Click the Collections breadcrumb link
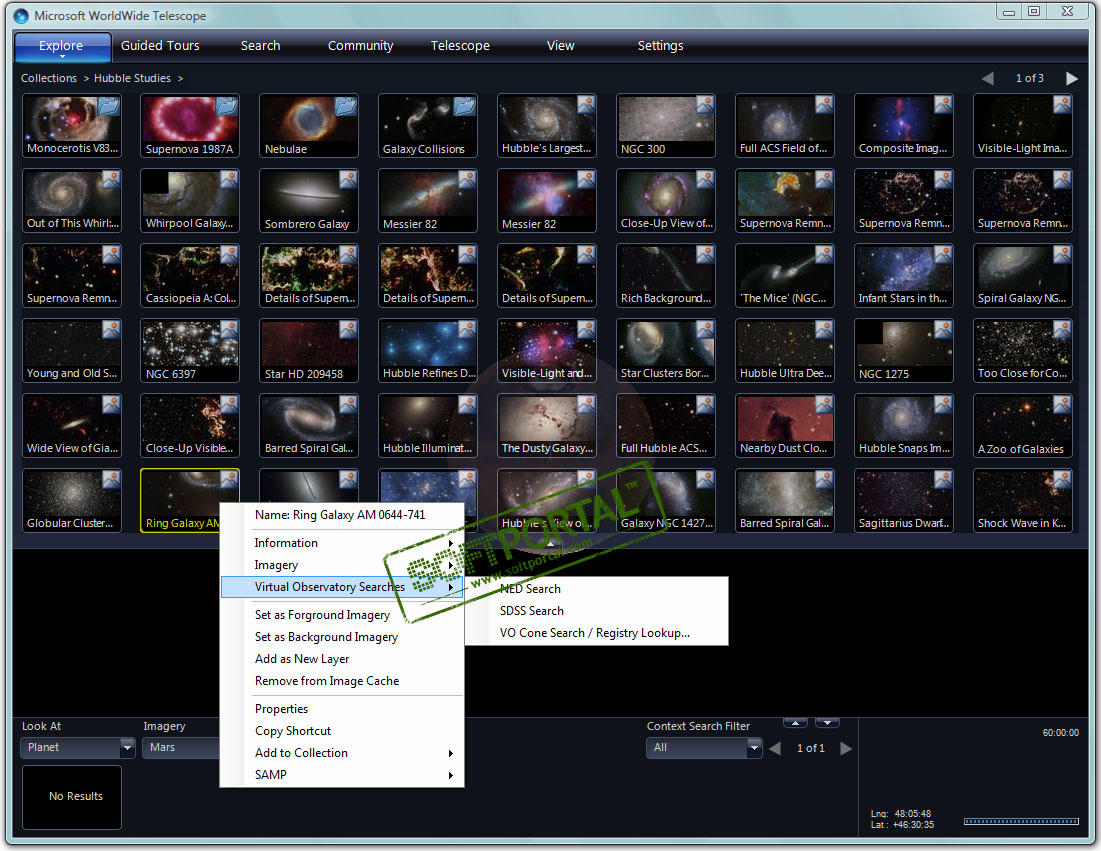This screenshot has height=851, width=1101. 48,78
